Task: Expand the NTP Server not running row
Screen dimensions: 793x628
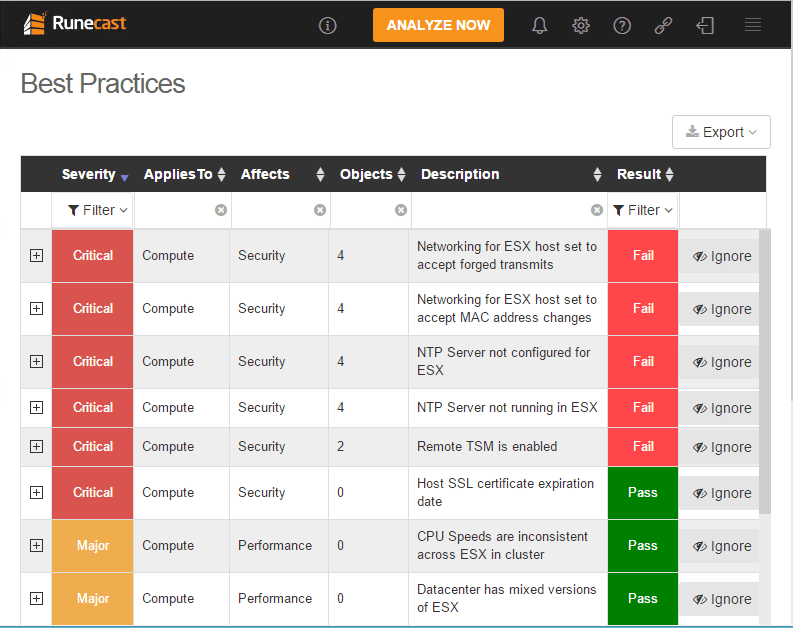Action: 36,408
